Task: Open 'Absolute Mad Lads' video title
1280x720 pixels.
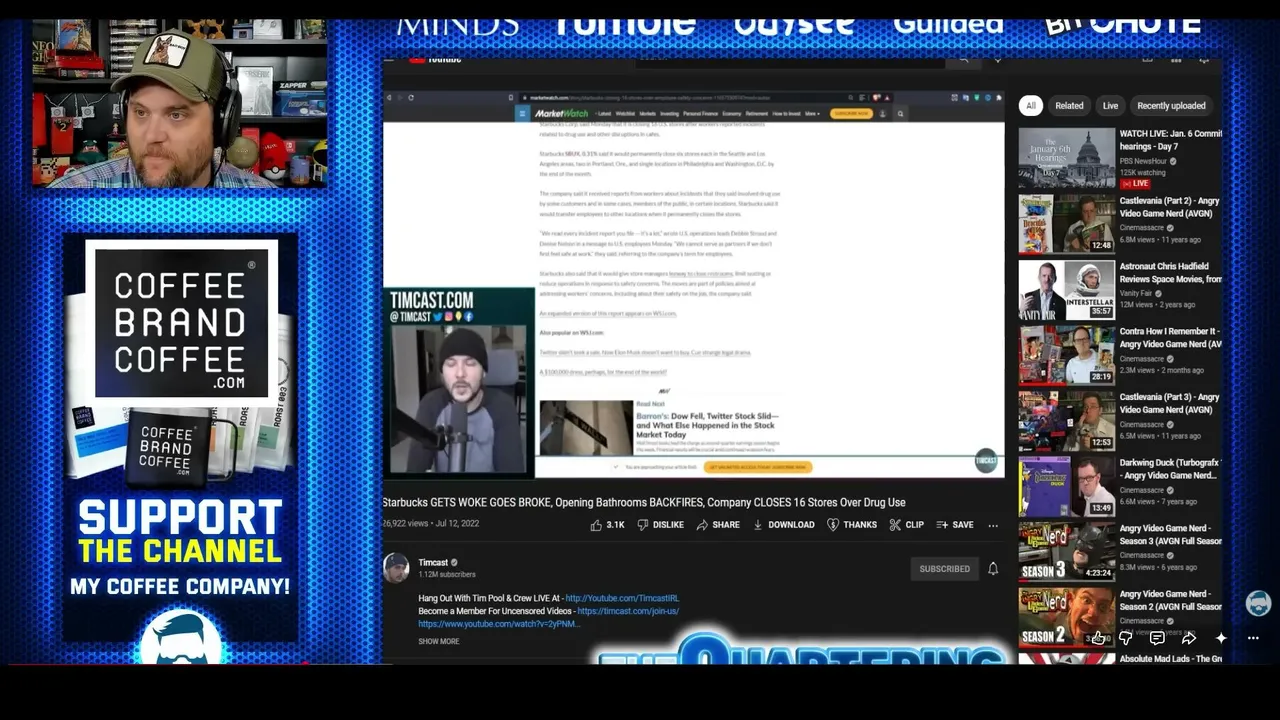Action: (x=1171, y=659)
